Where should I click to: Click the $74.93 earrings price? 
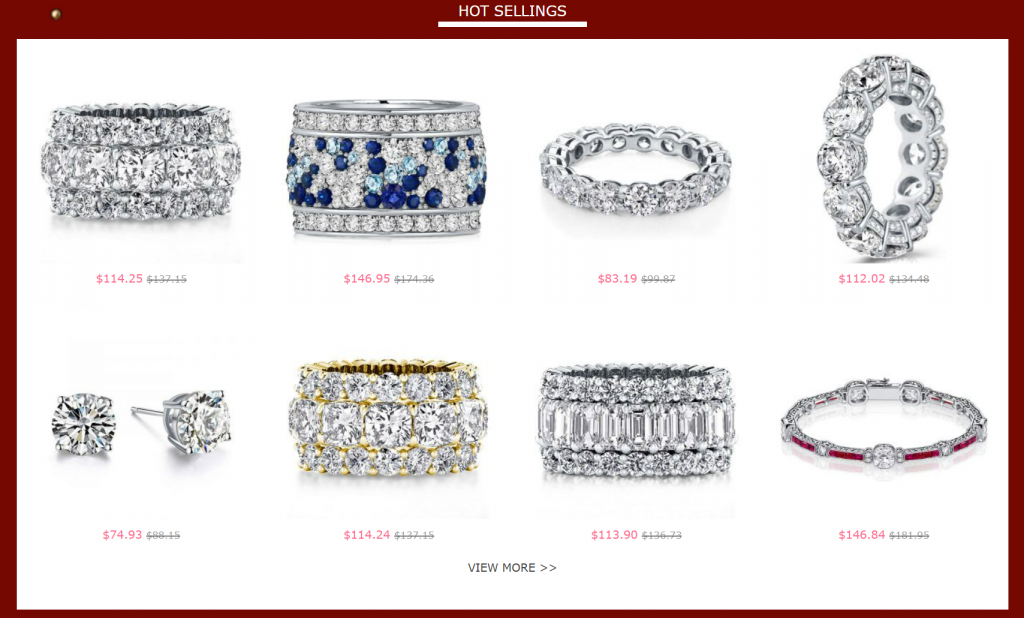coord(122,535)
